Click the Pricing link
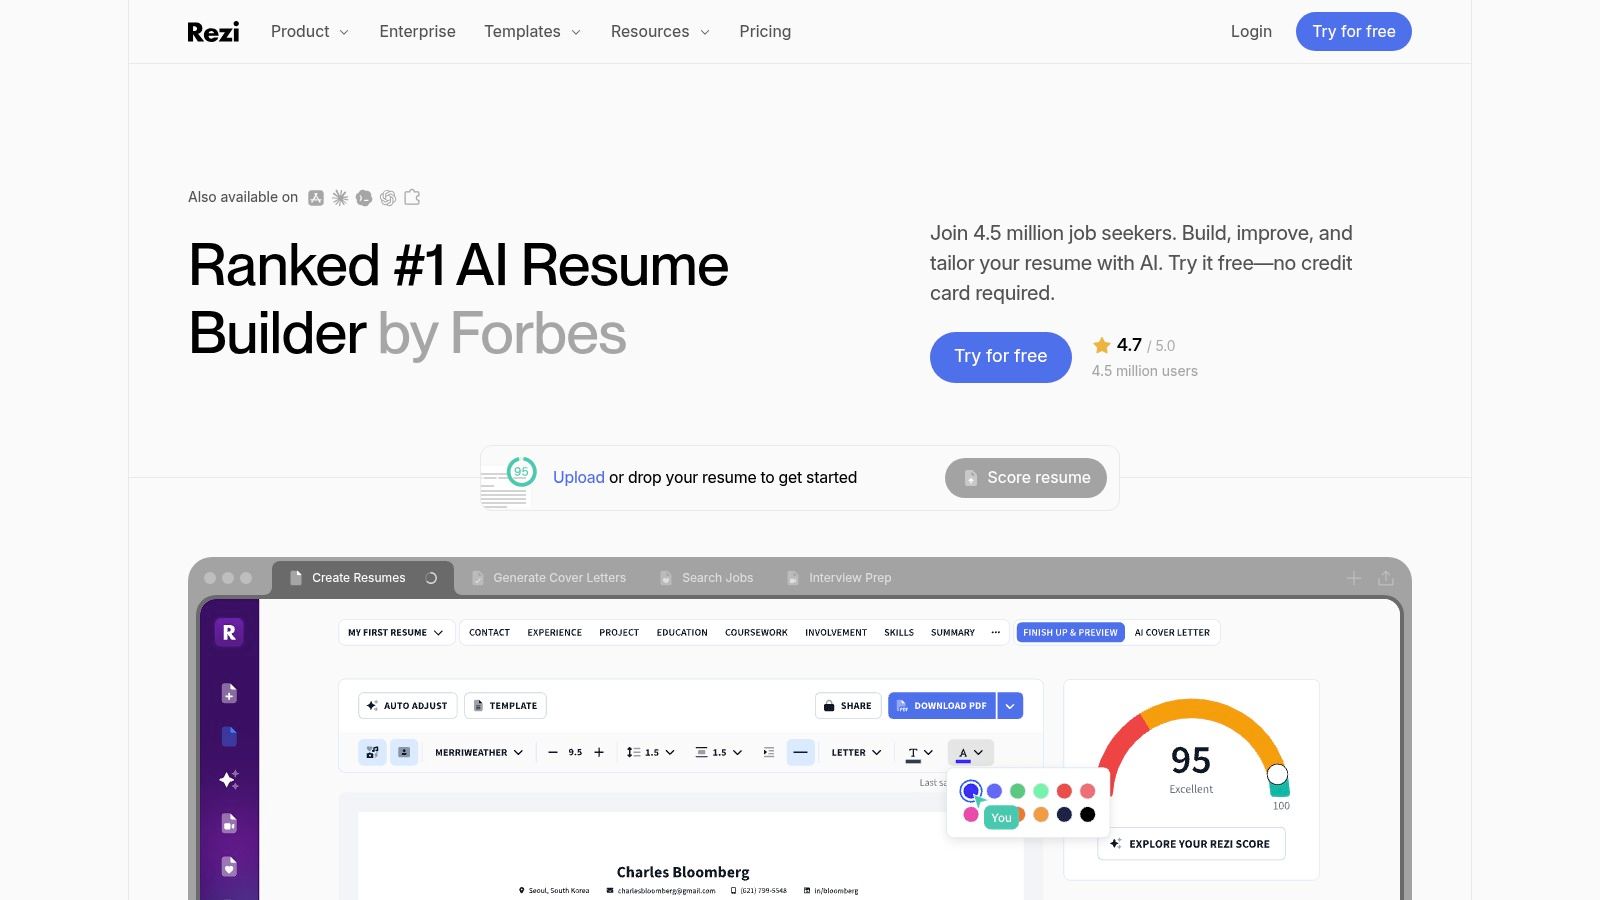Image resolution: width=1600 pixels, height=900 pixels. click(x=765, y=32)
